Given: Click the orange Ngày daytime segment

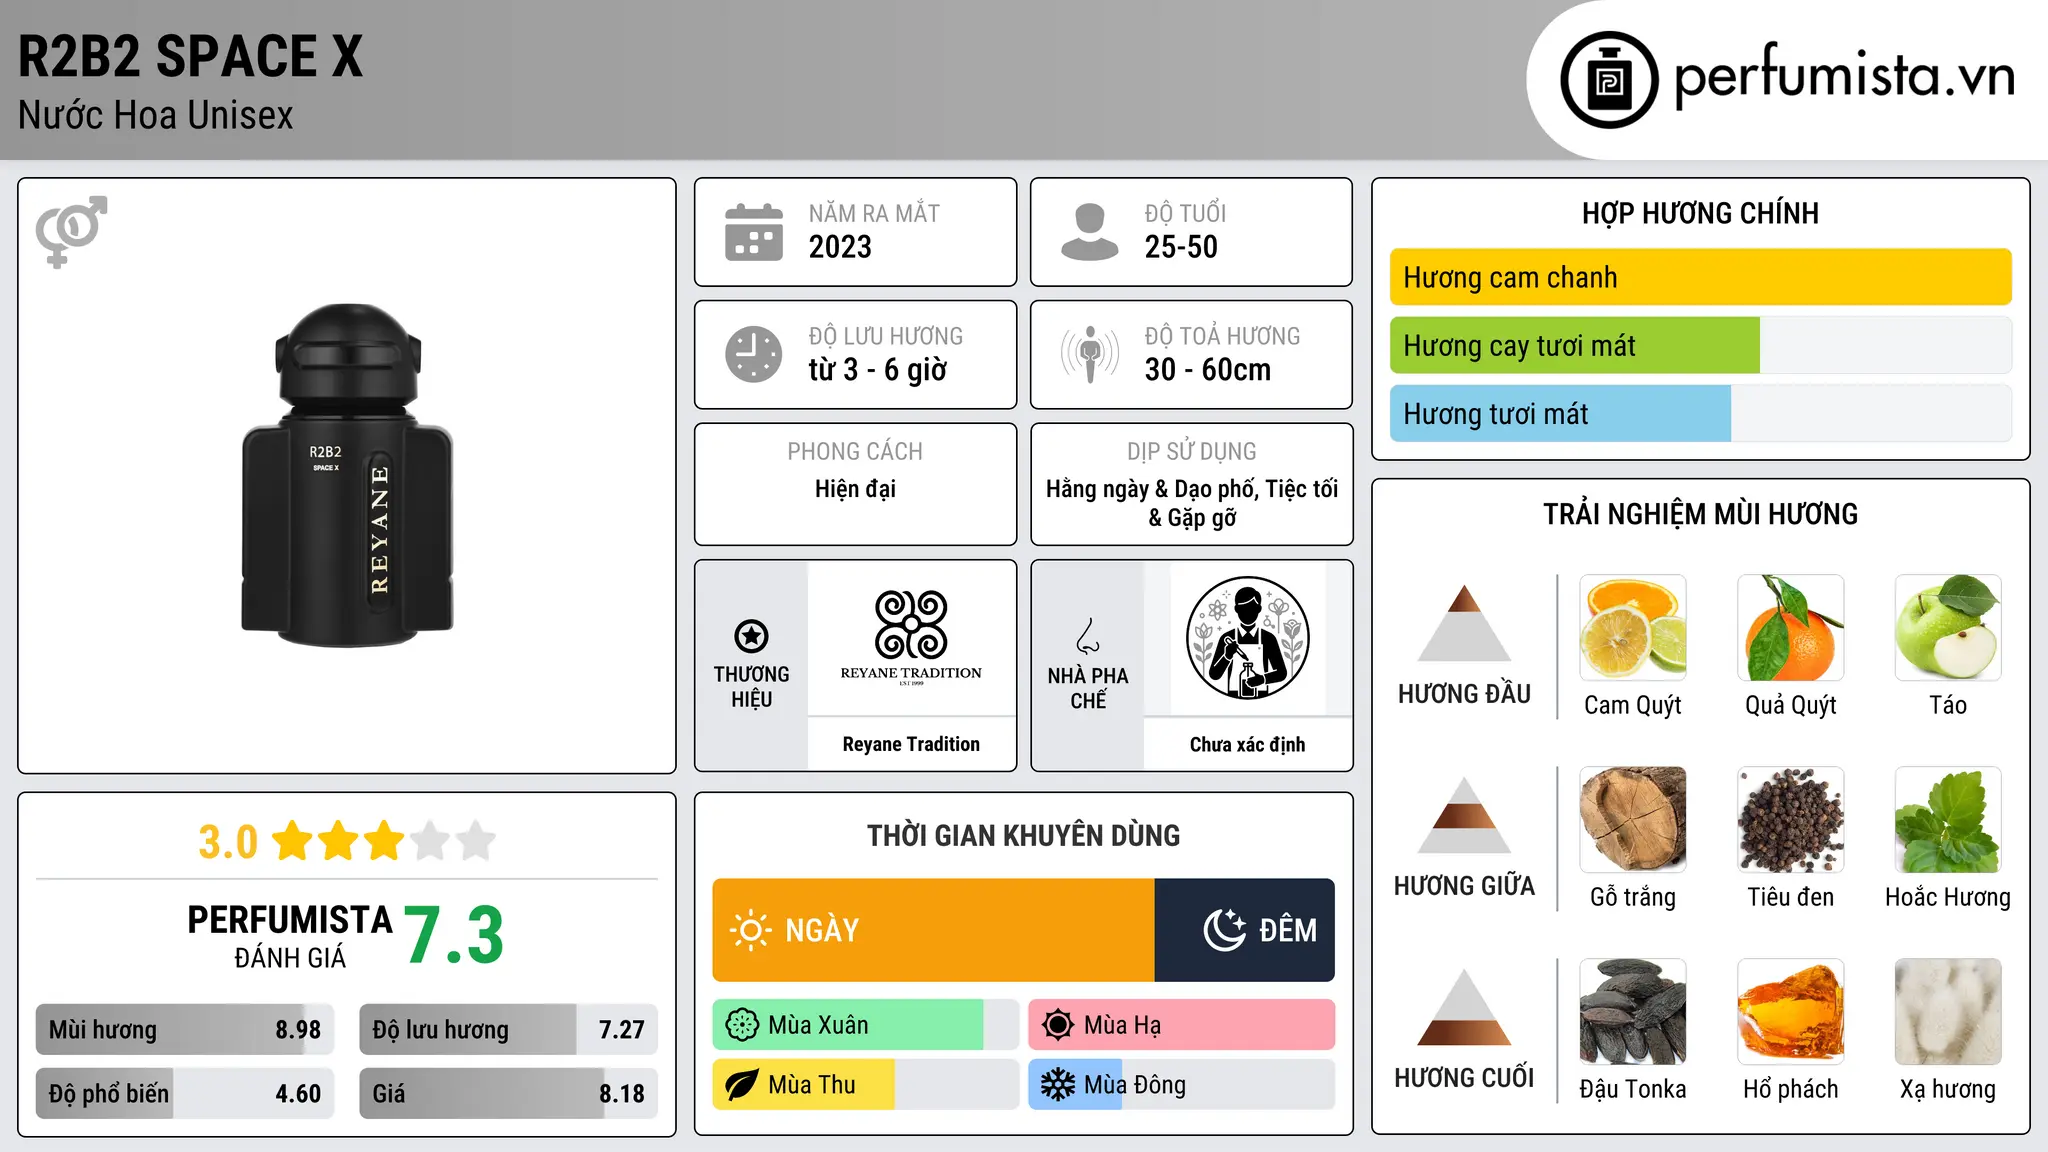Looking at the screenshot, I should (934, 930).
